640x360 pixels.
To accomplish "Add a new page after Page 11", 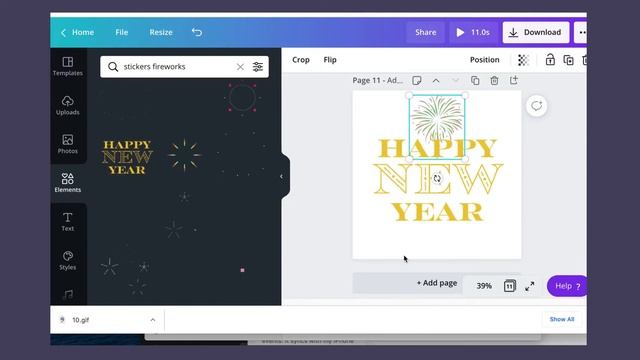I will (x=514, y=80).
